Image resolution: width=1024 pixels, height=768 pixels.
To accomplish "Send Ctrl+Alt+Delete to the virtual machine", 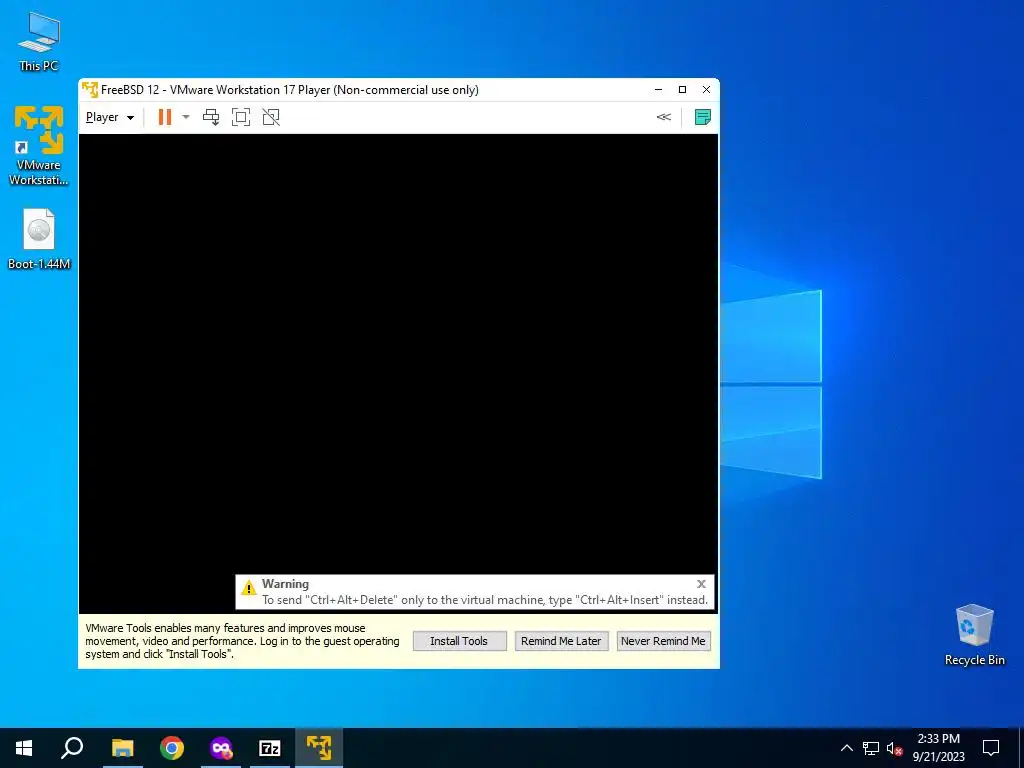I will 211,118.
